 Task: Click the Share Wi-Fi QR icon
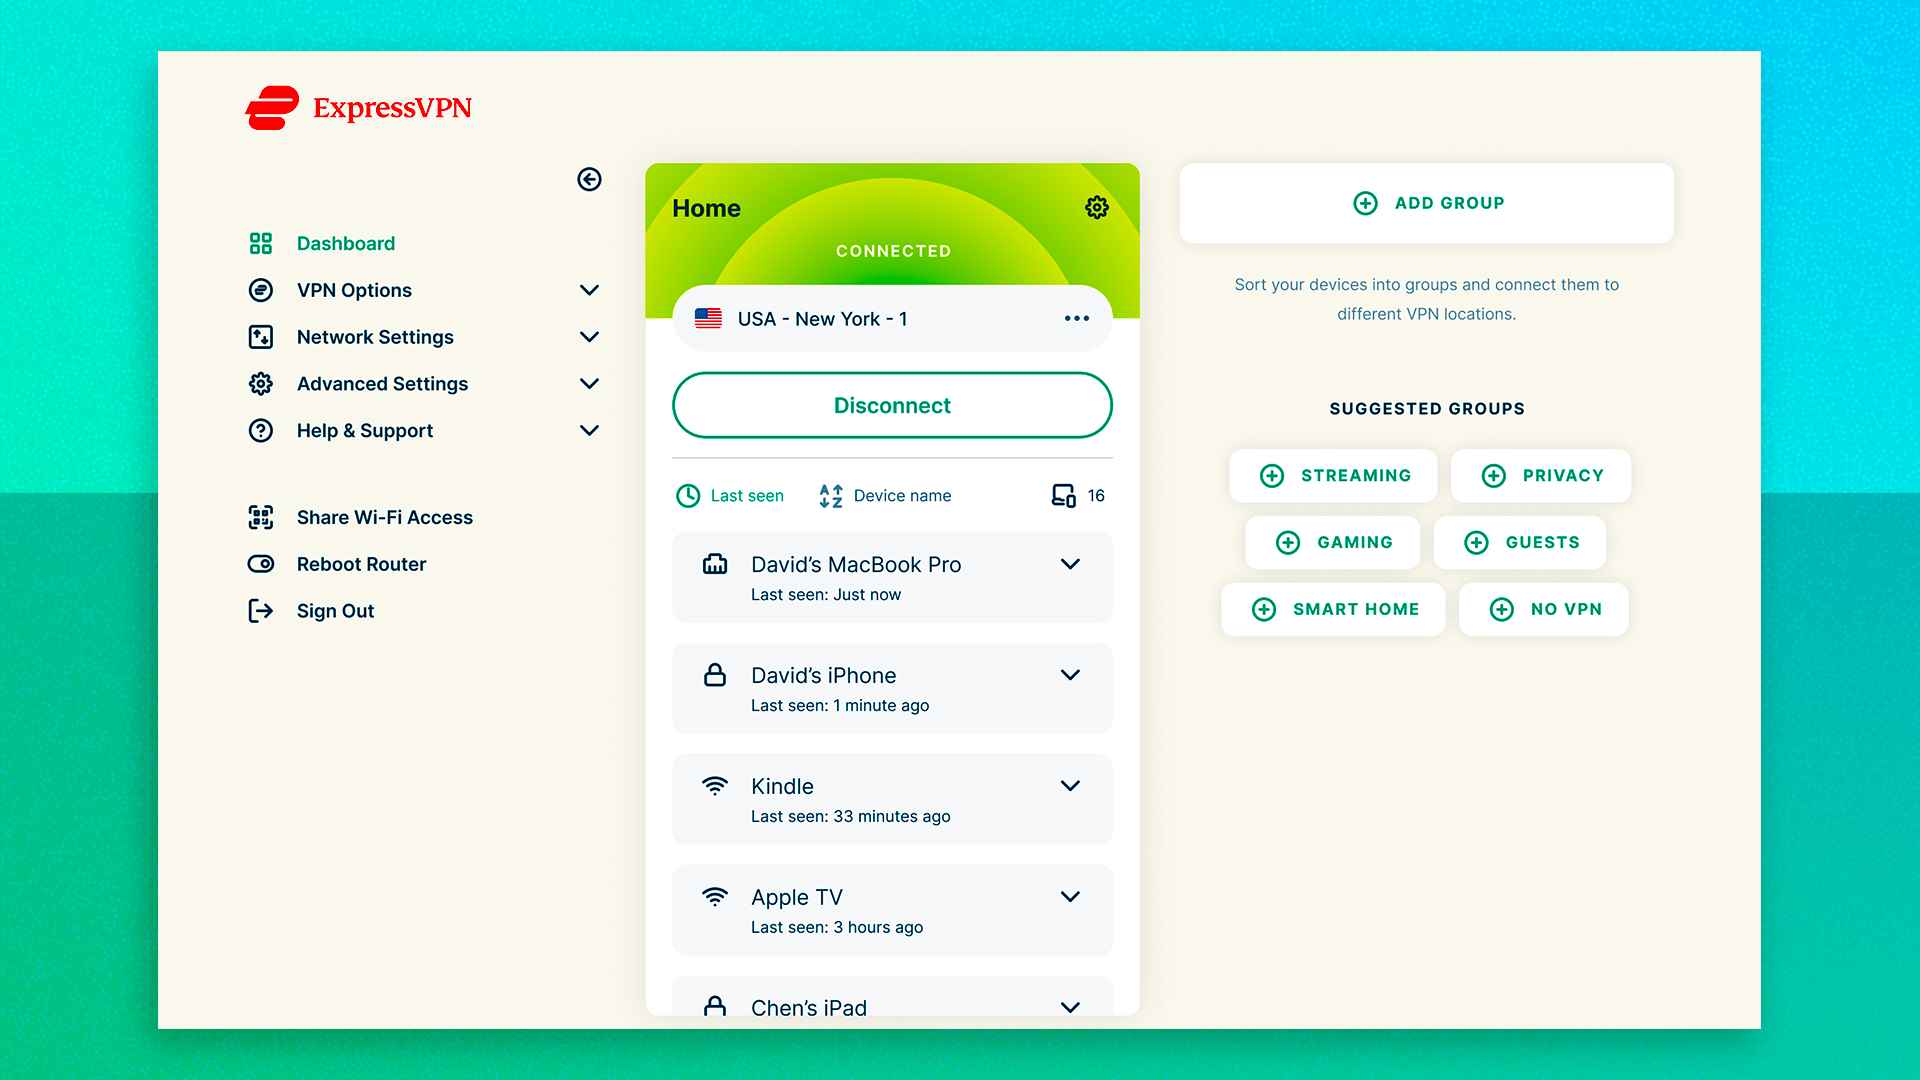pyautogui.click(x=261, y=517)
